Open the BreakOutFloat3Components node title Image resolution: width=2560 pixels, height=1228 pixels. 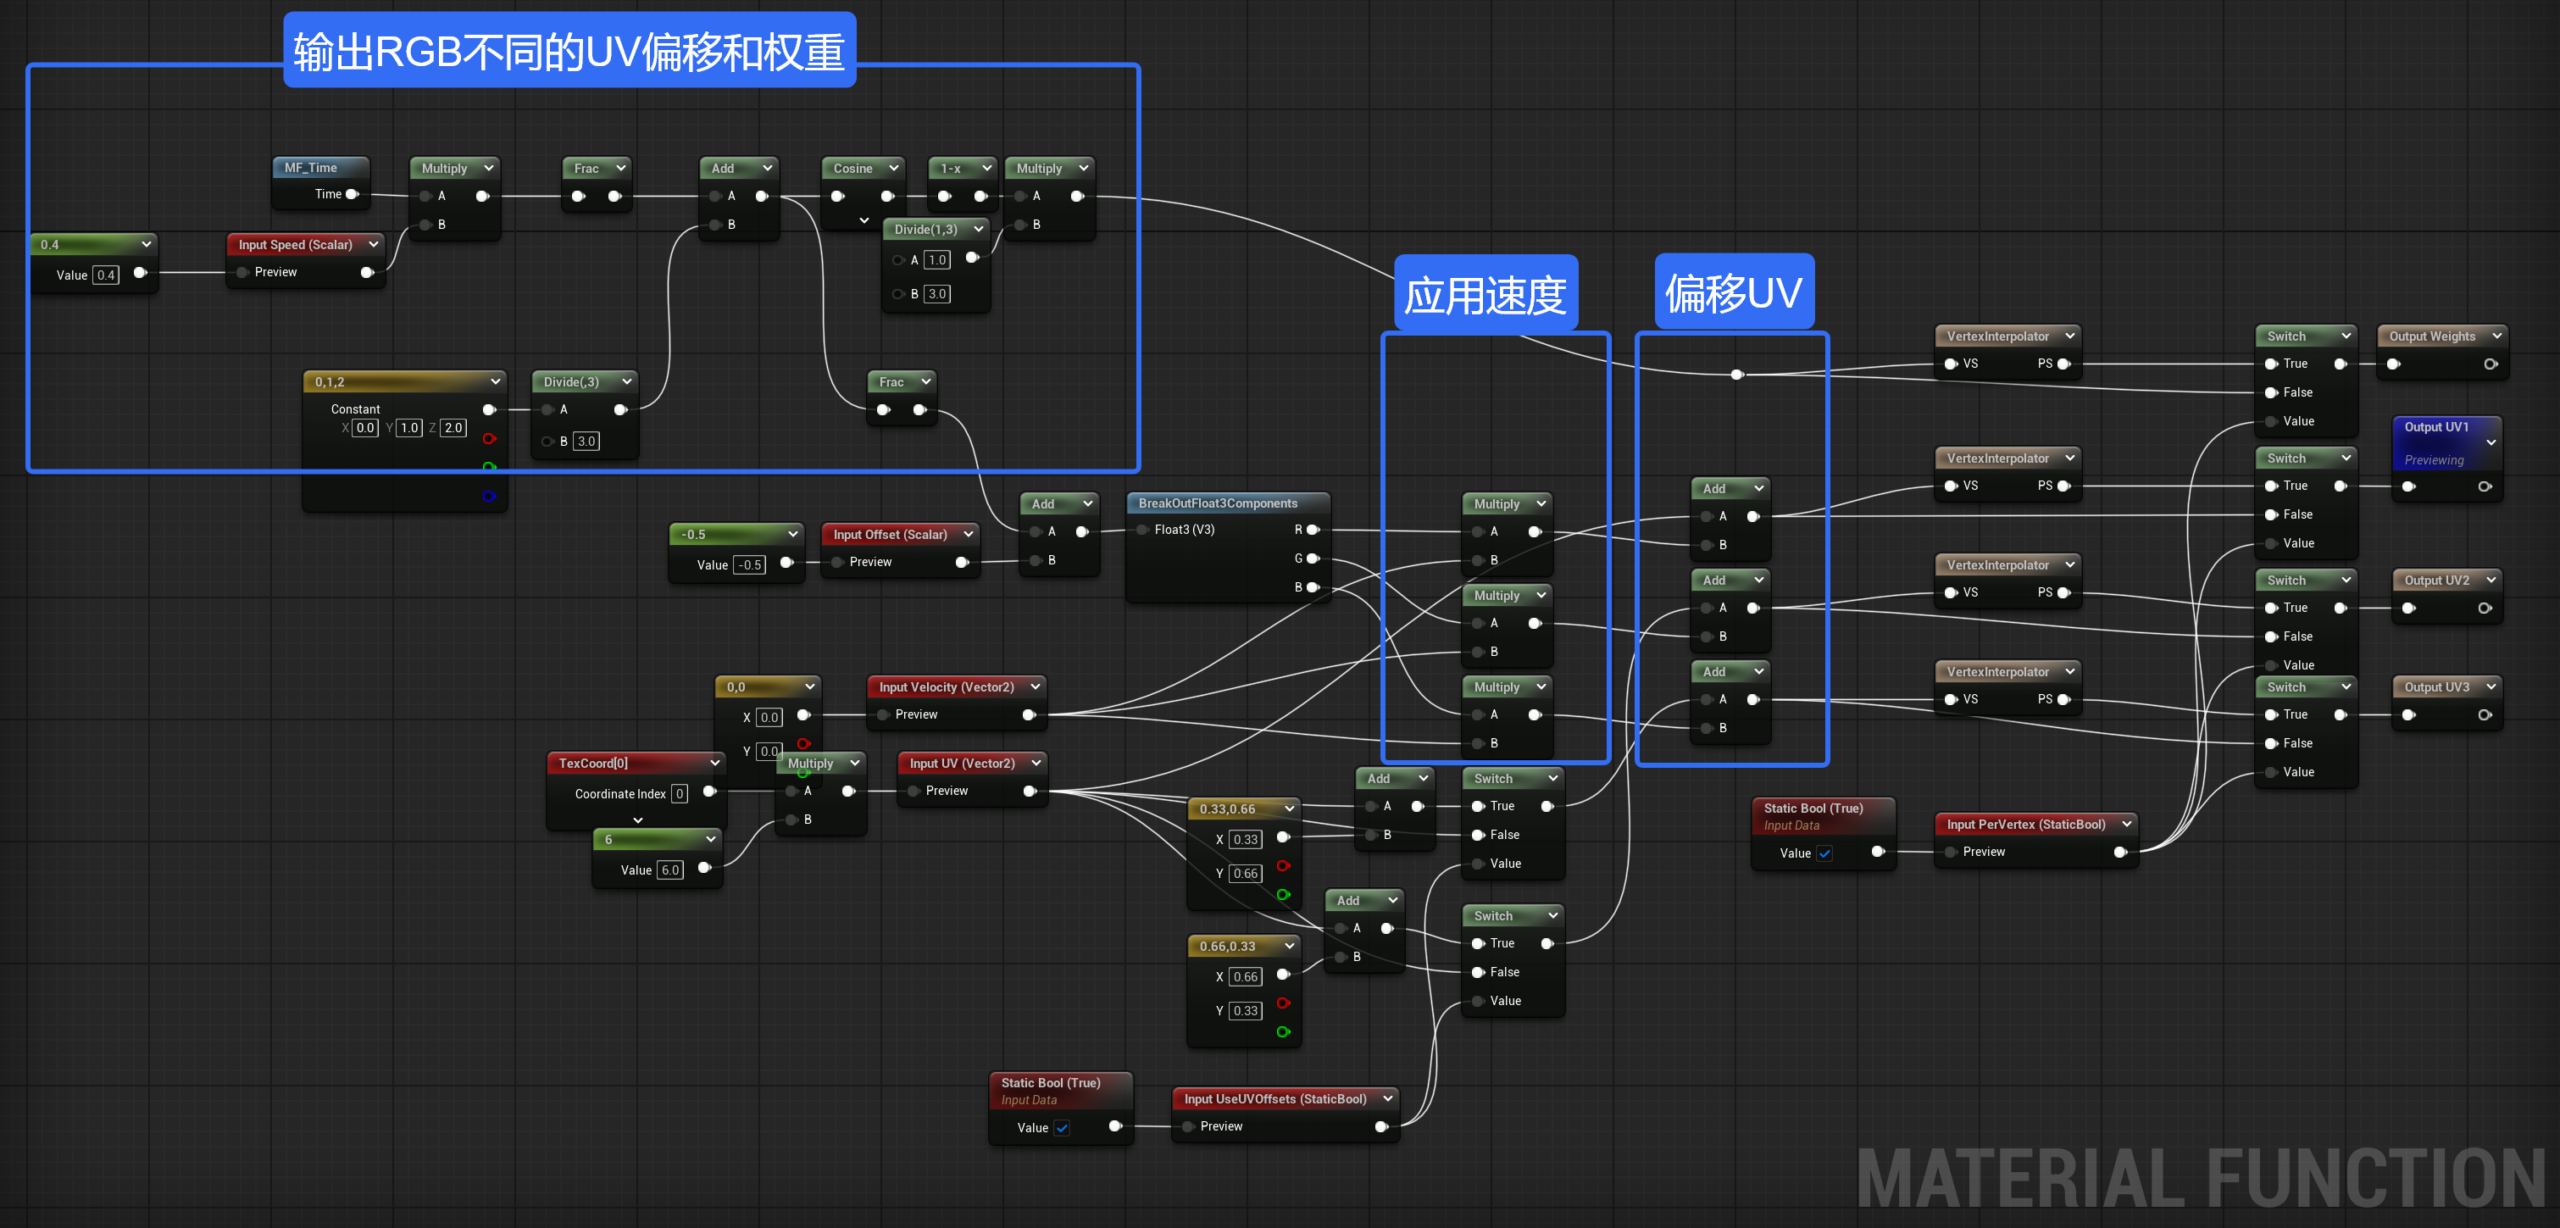coord(1217,503)
